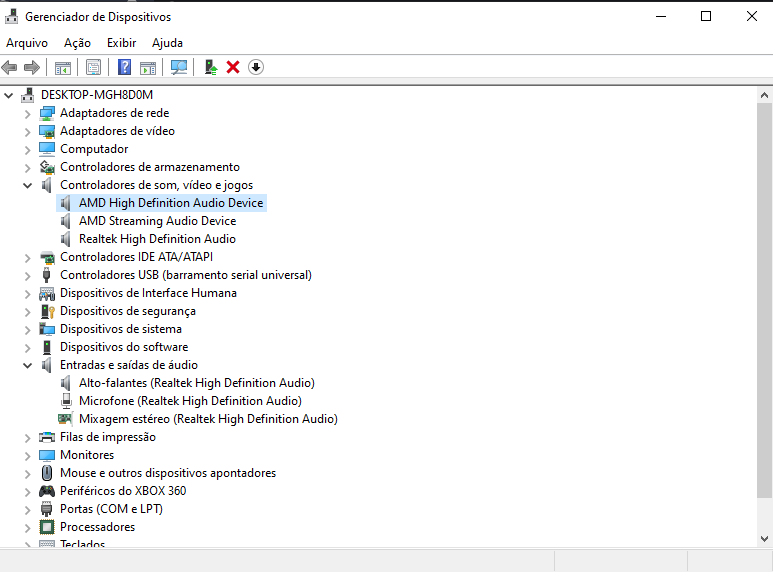Maximize the Gerenciador de Dispositivos window
The width and height of the screenshot is (773, 572).
click(x=706, y=16)
